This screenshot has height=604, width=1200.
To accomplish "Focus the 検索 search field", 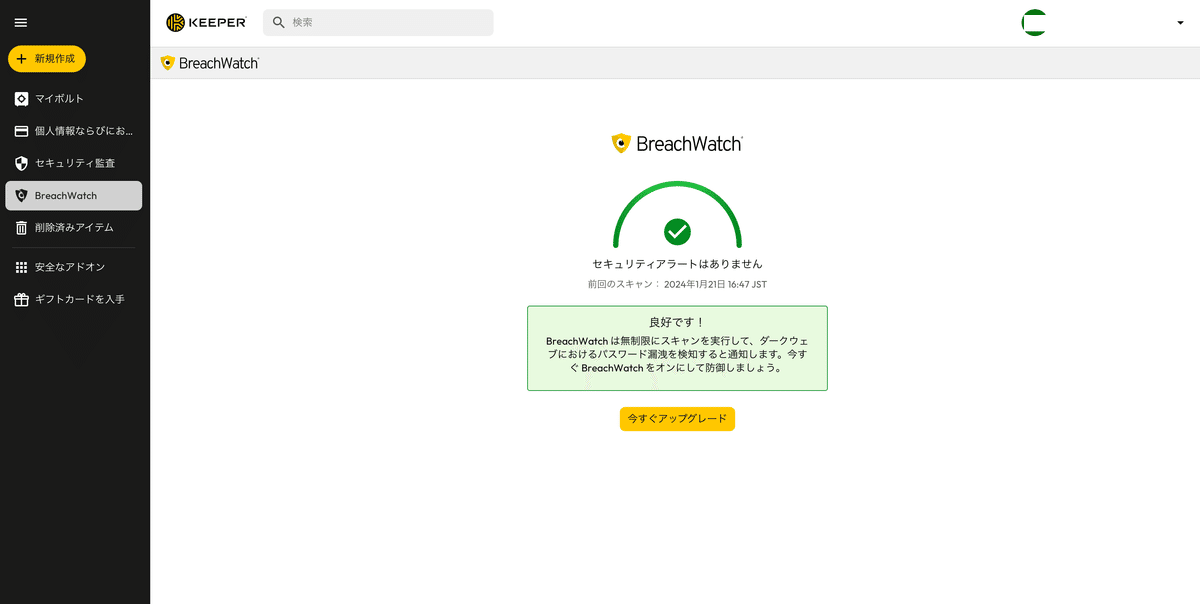I will (378, 22).
